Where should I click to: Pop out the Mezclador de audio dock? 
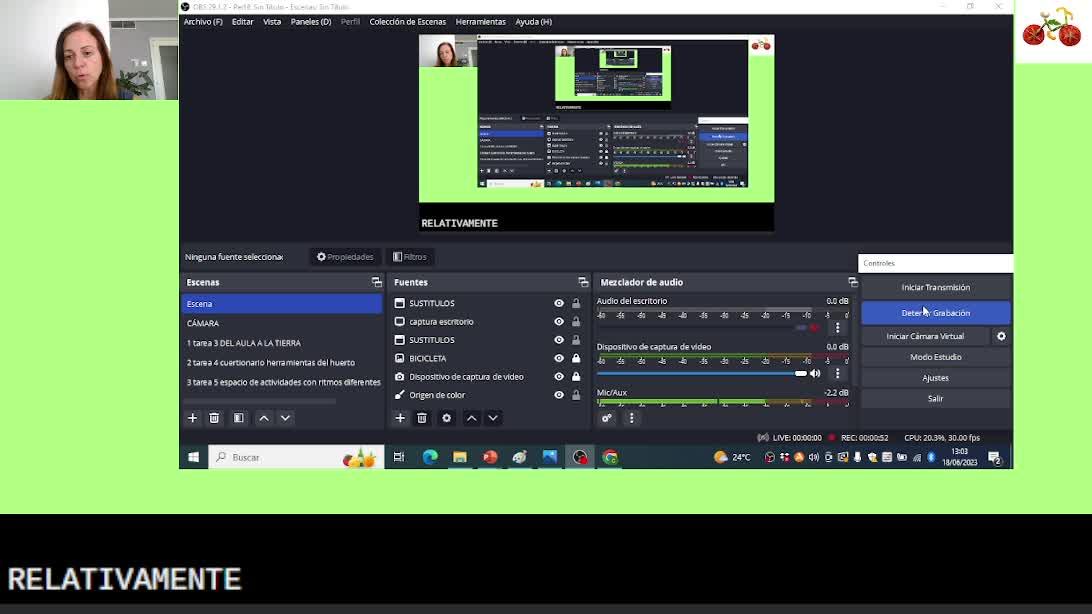[853, 282]
